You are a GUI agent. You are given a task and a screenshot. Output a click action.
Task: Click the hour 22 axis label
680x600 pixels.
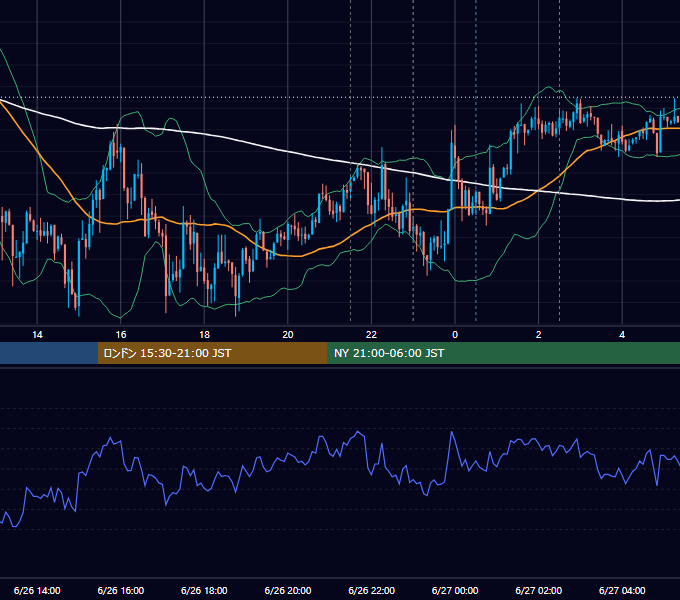tap(371, 335)
